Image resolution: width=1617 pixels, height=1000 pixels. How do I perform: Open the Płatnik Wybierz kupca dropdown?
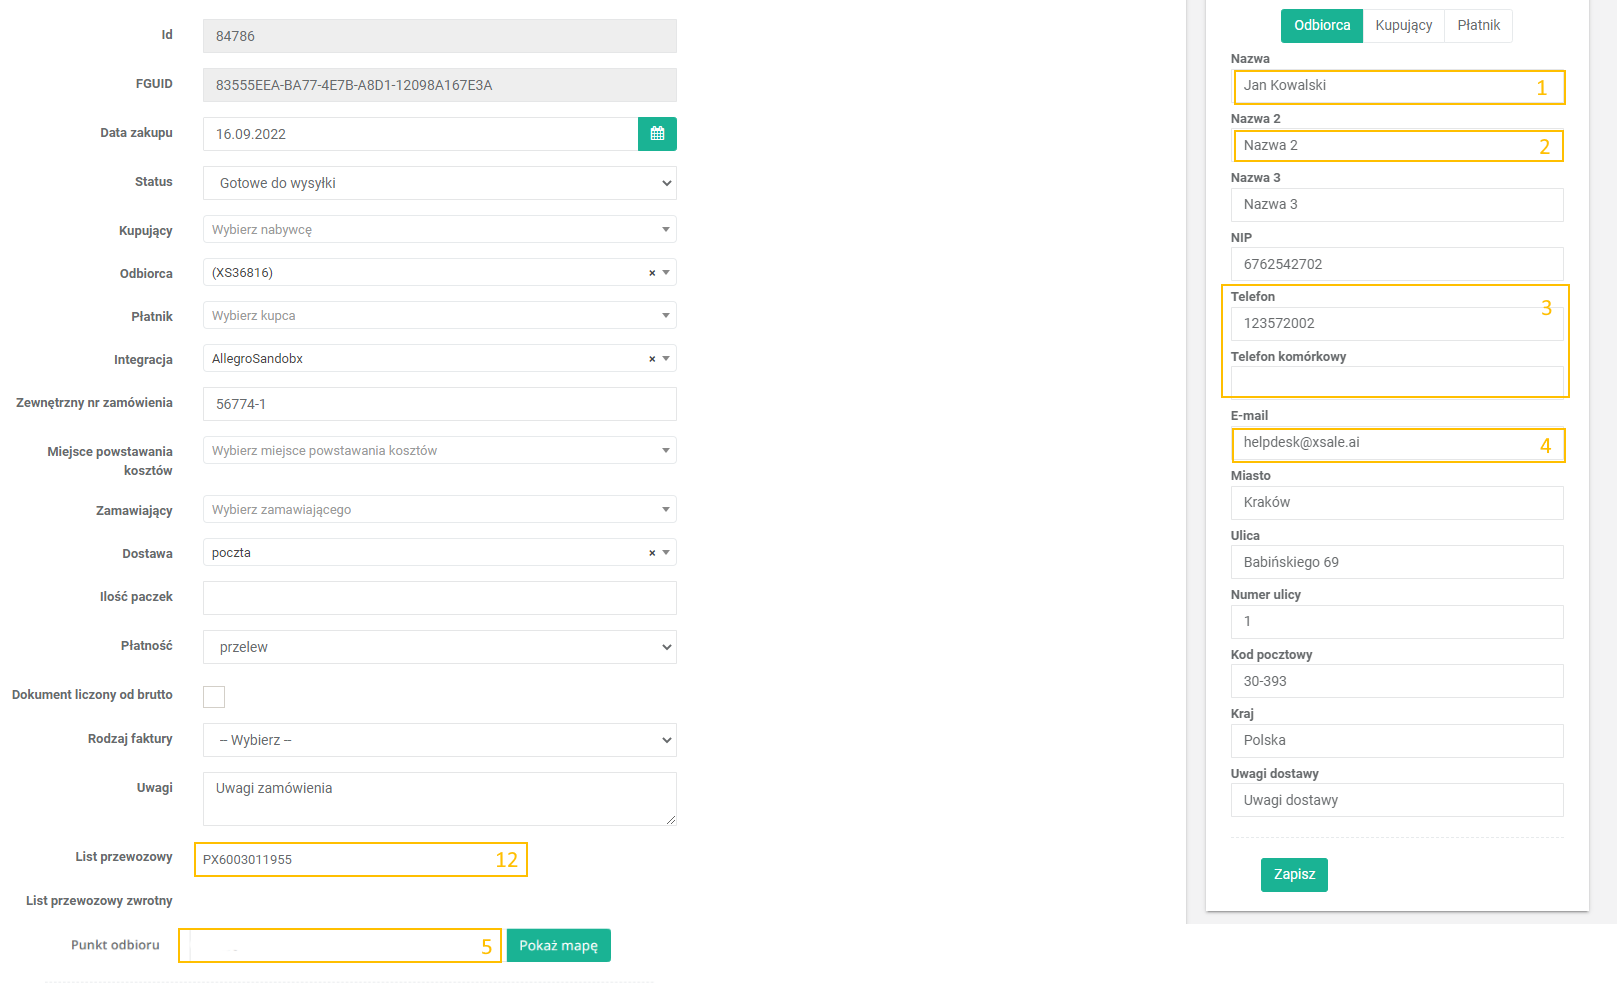coord(439,316)
